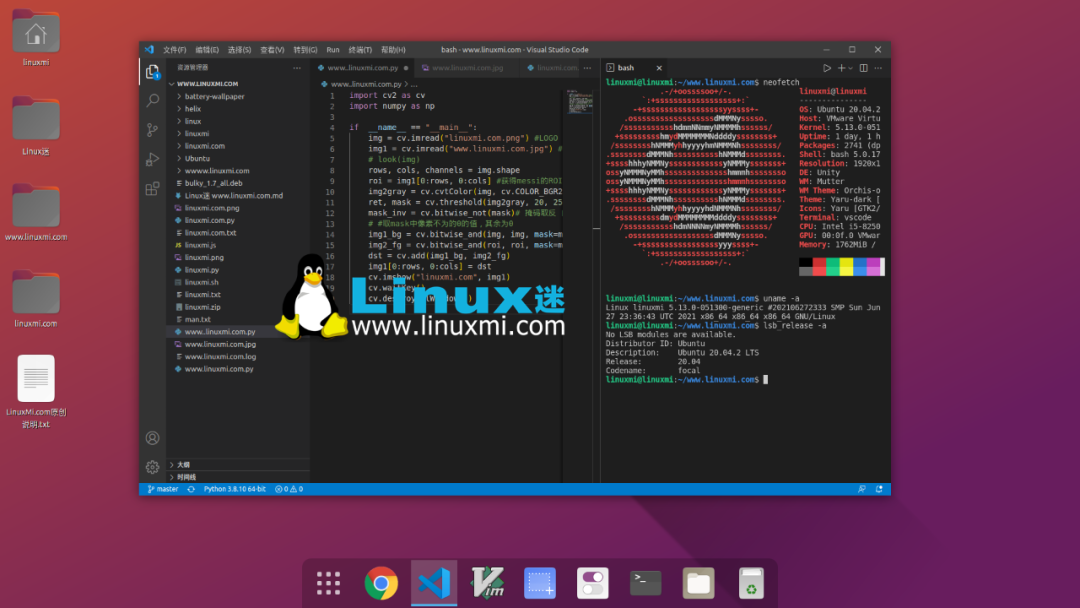Open the Manage gear in activity bar

click(152, 467)
